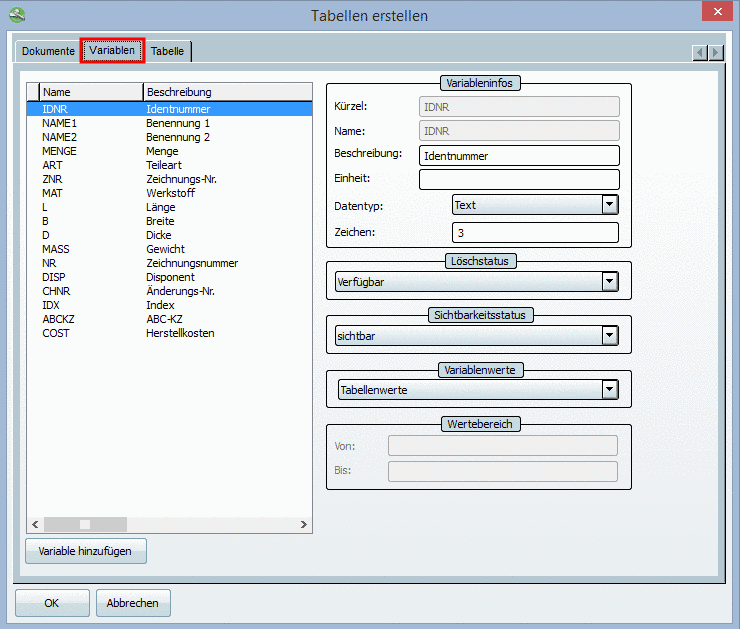Click the Teileart description cell
The image size is (740, 629).
[x=164, y=165]
